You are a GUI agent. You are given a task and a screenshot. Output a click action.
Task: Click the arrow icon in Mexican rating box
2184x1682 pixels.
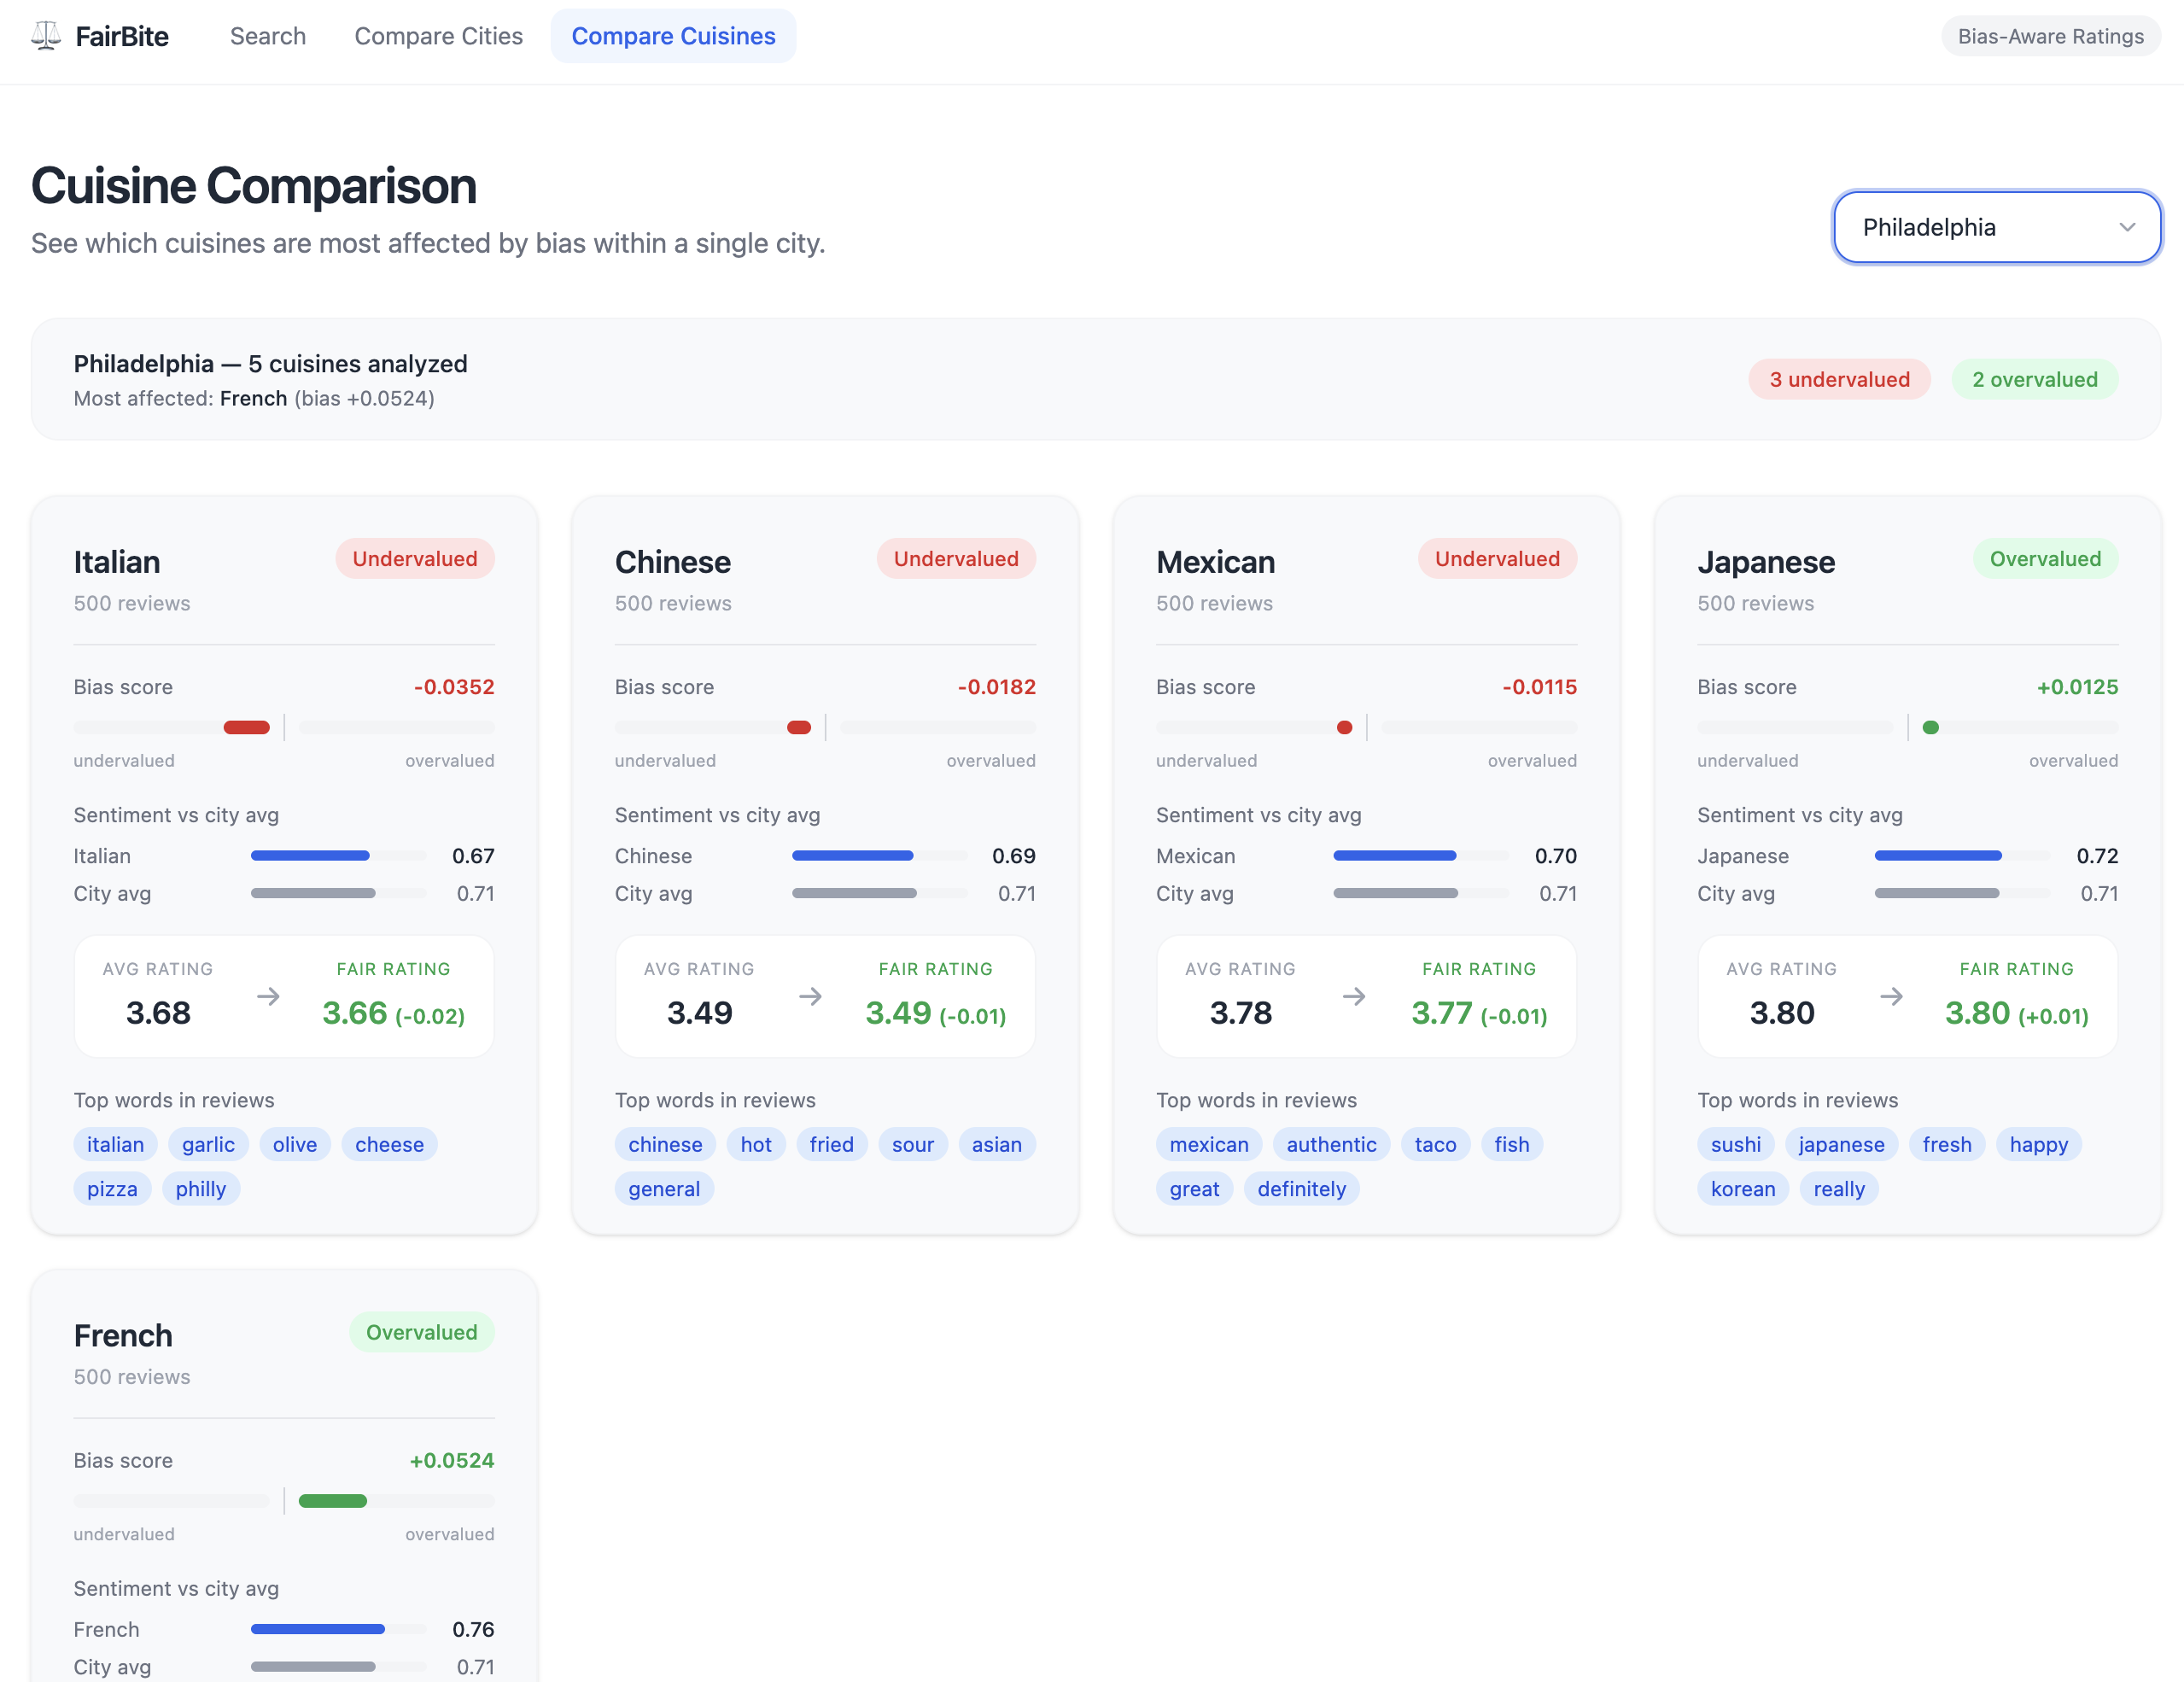1353,996
